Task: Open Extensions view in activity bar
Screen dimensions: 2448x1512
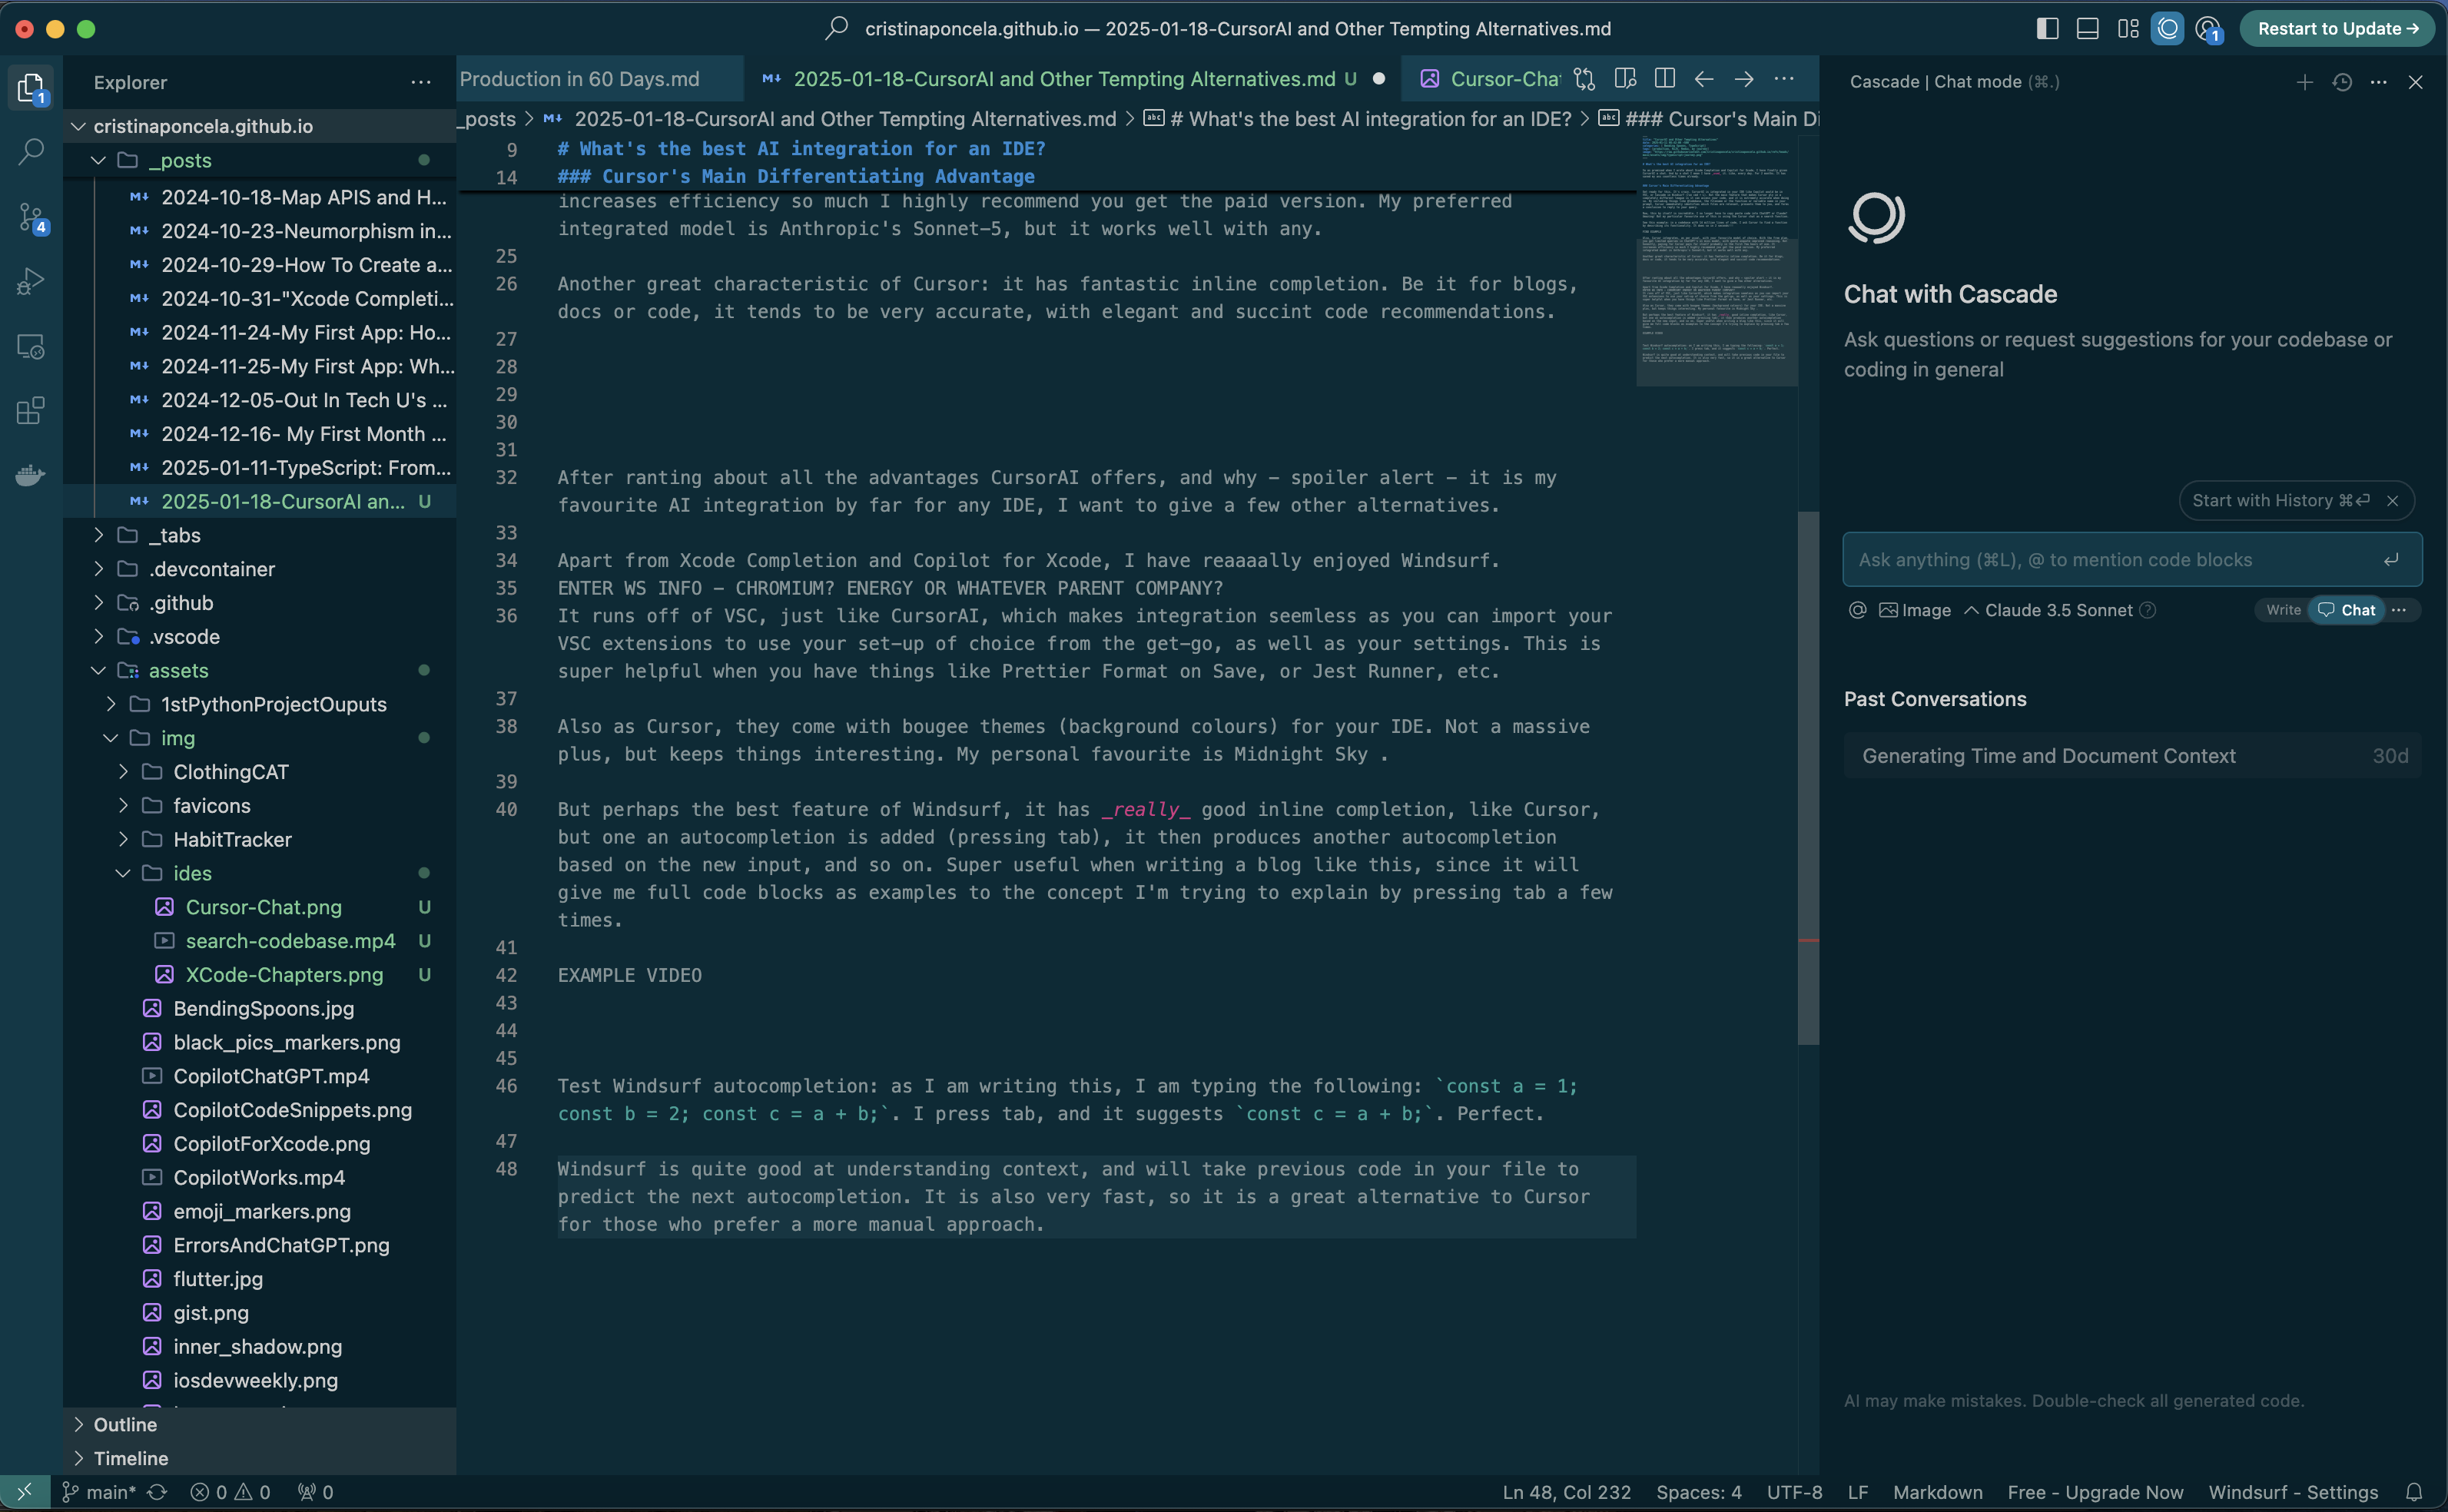Action: 31,410
